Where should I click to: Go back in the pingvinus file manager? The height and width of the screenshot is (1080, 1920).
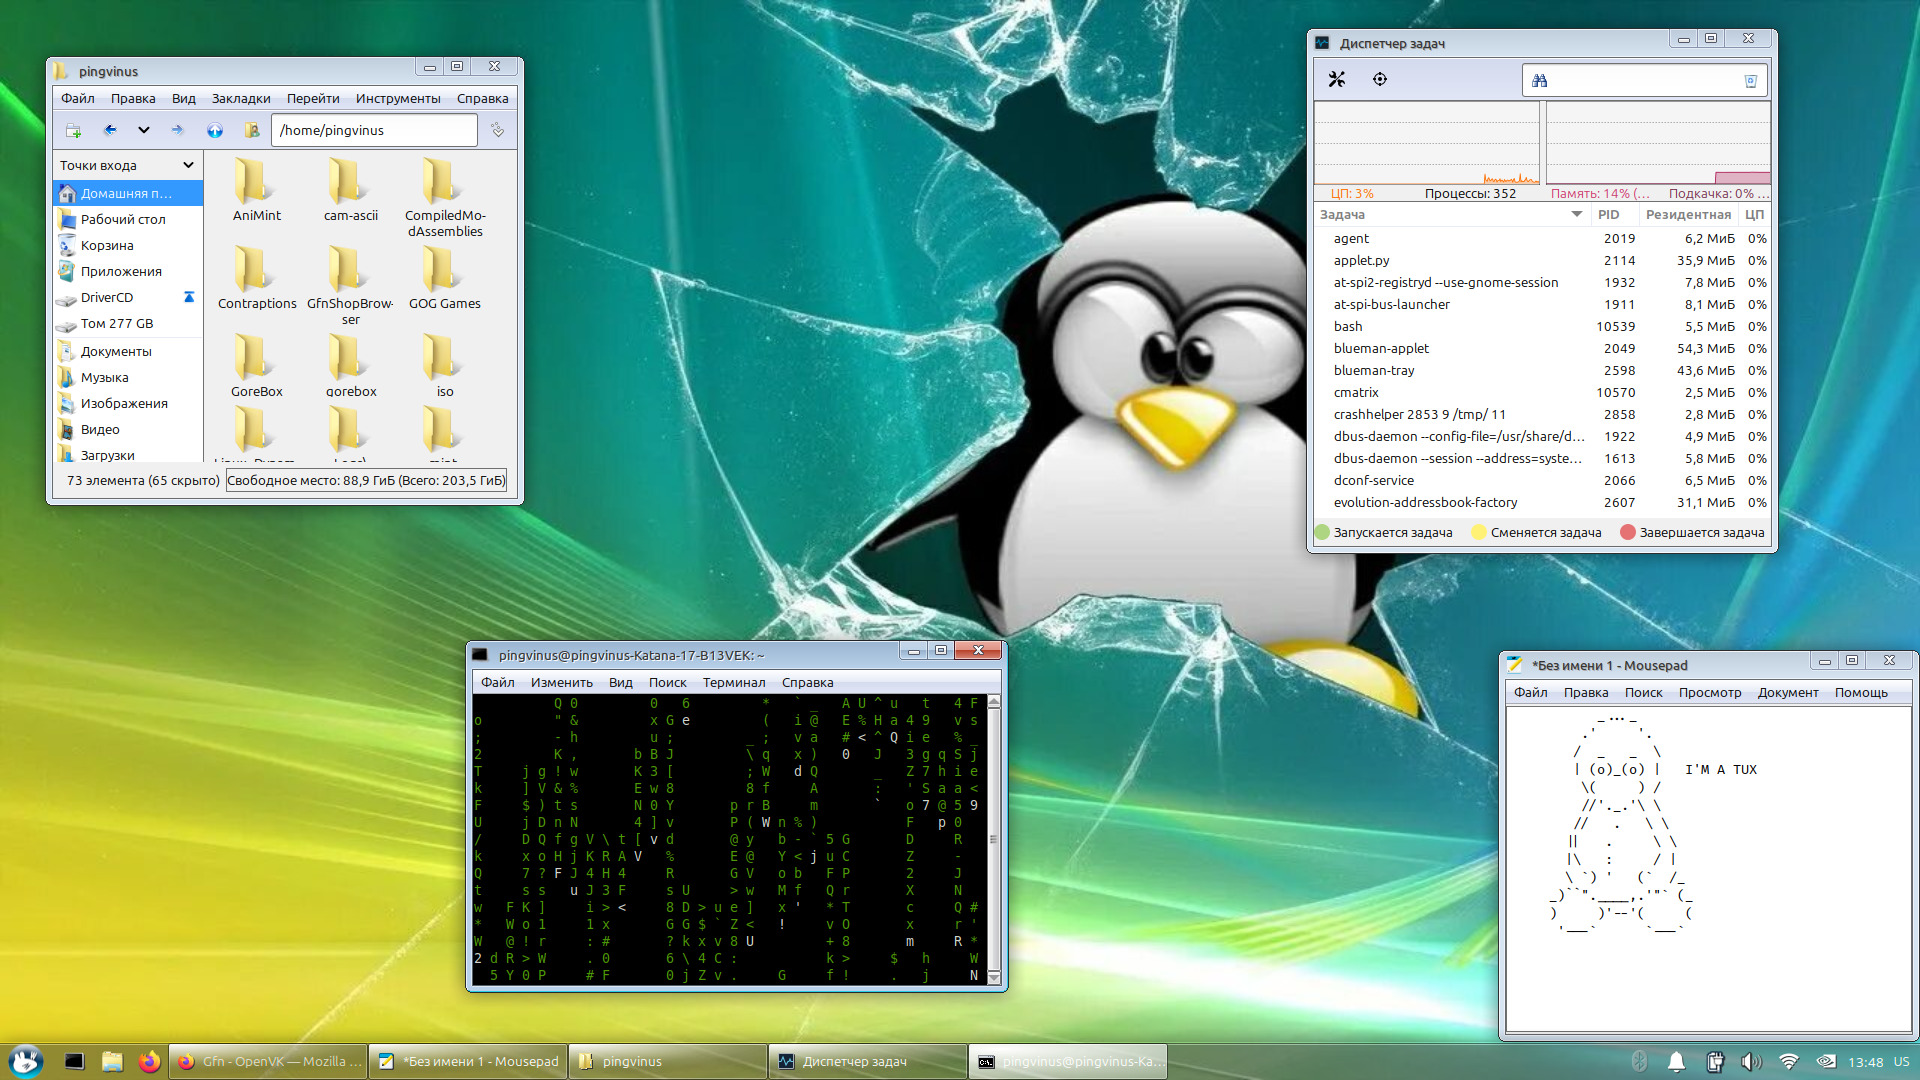click(110, 130)
